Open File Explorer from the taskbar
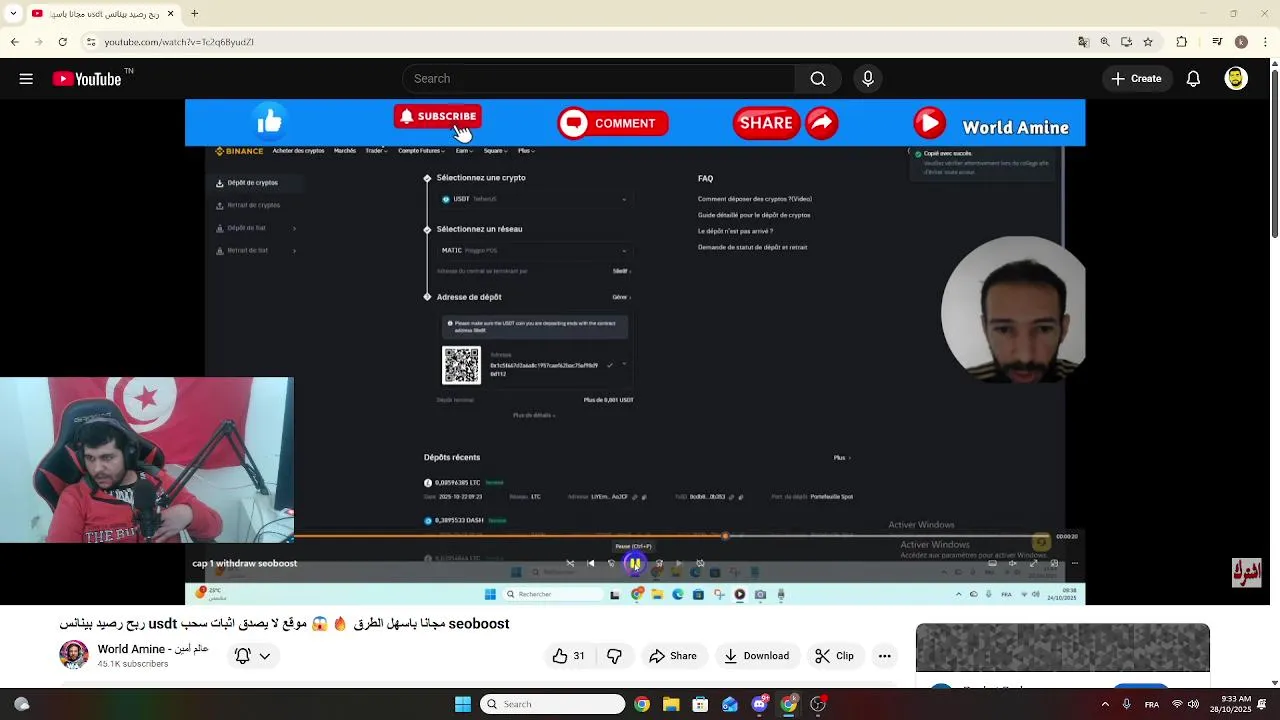 [x=671, y=704]
